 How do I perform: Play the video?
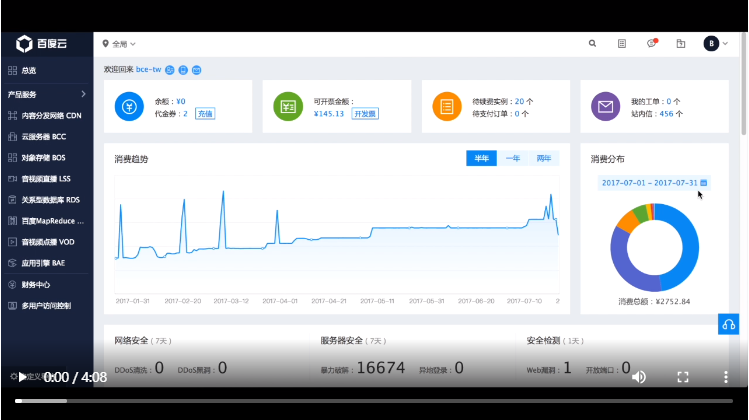tap(22, 377)
